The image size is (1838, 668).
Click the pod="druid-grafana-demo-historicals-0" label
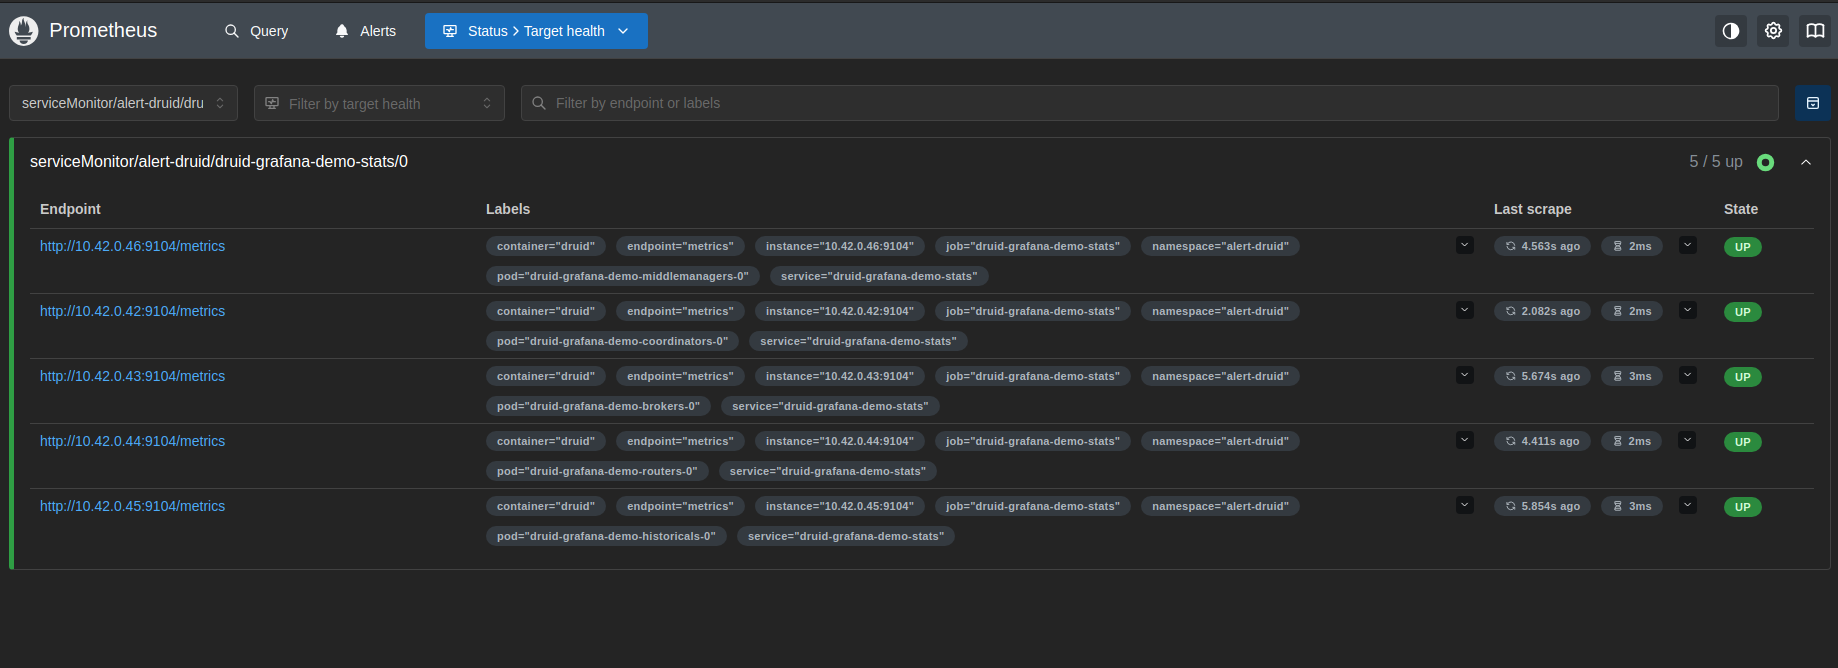(x=607, y=536)
